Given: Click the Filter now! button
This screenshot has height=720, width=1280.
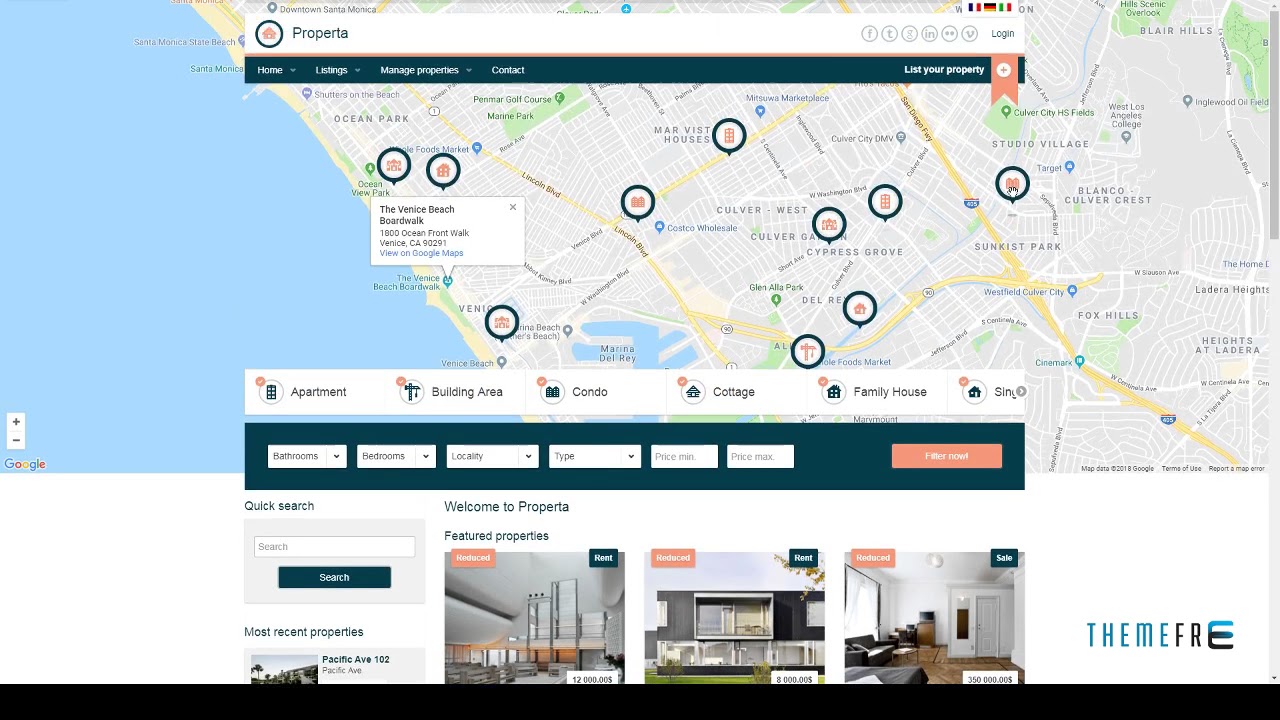Looking at the screenshot, I should (947, 456).
